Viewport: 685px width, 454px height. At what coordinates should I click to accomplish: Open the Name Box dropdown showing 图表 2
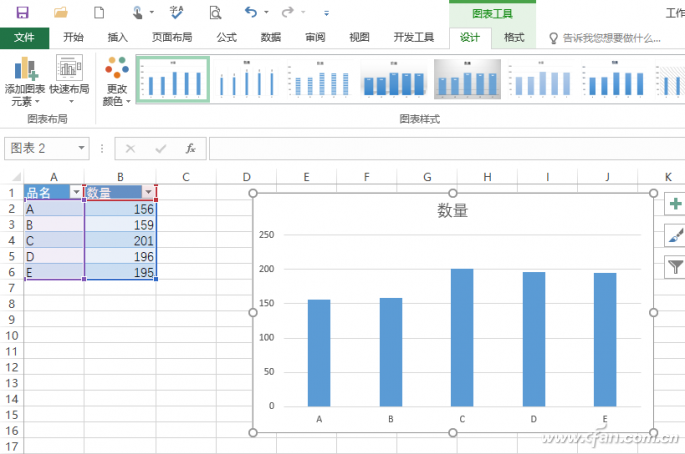[81, 148]
